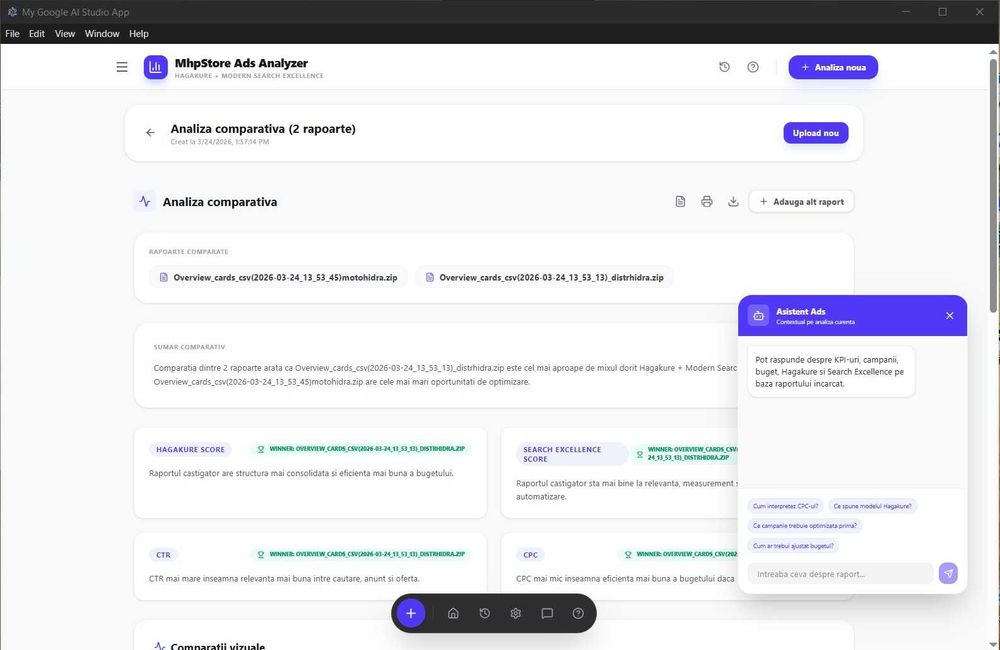The width and height of the screenshot is (1000, 650).
Task: Click trophy icon in Search Excellence card
Action: (x=640, y=454)
